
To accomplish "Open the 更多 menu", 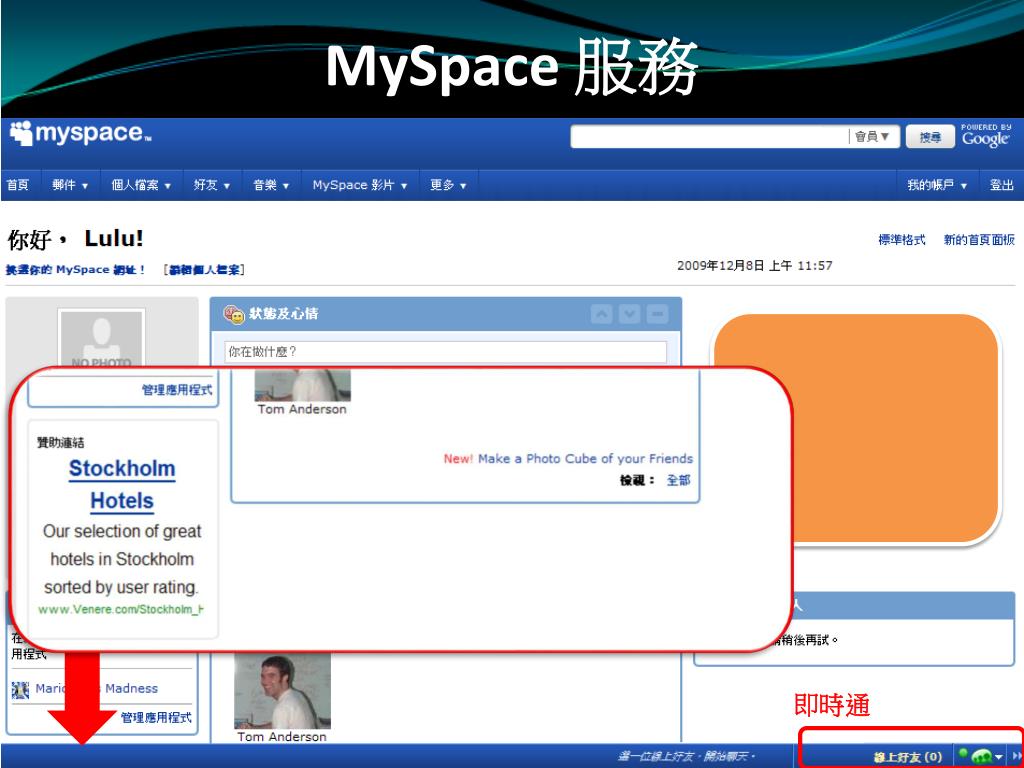I will pyautogui.click(x=448, y=185).
